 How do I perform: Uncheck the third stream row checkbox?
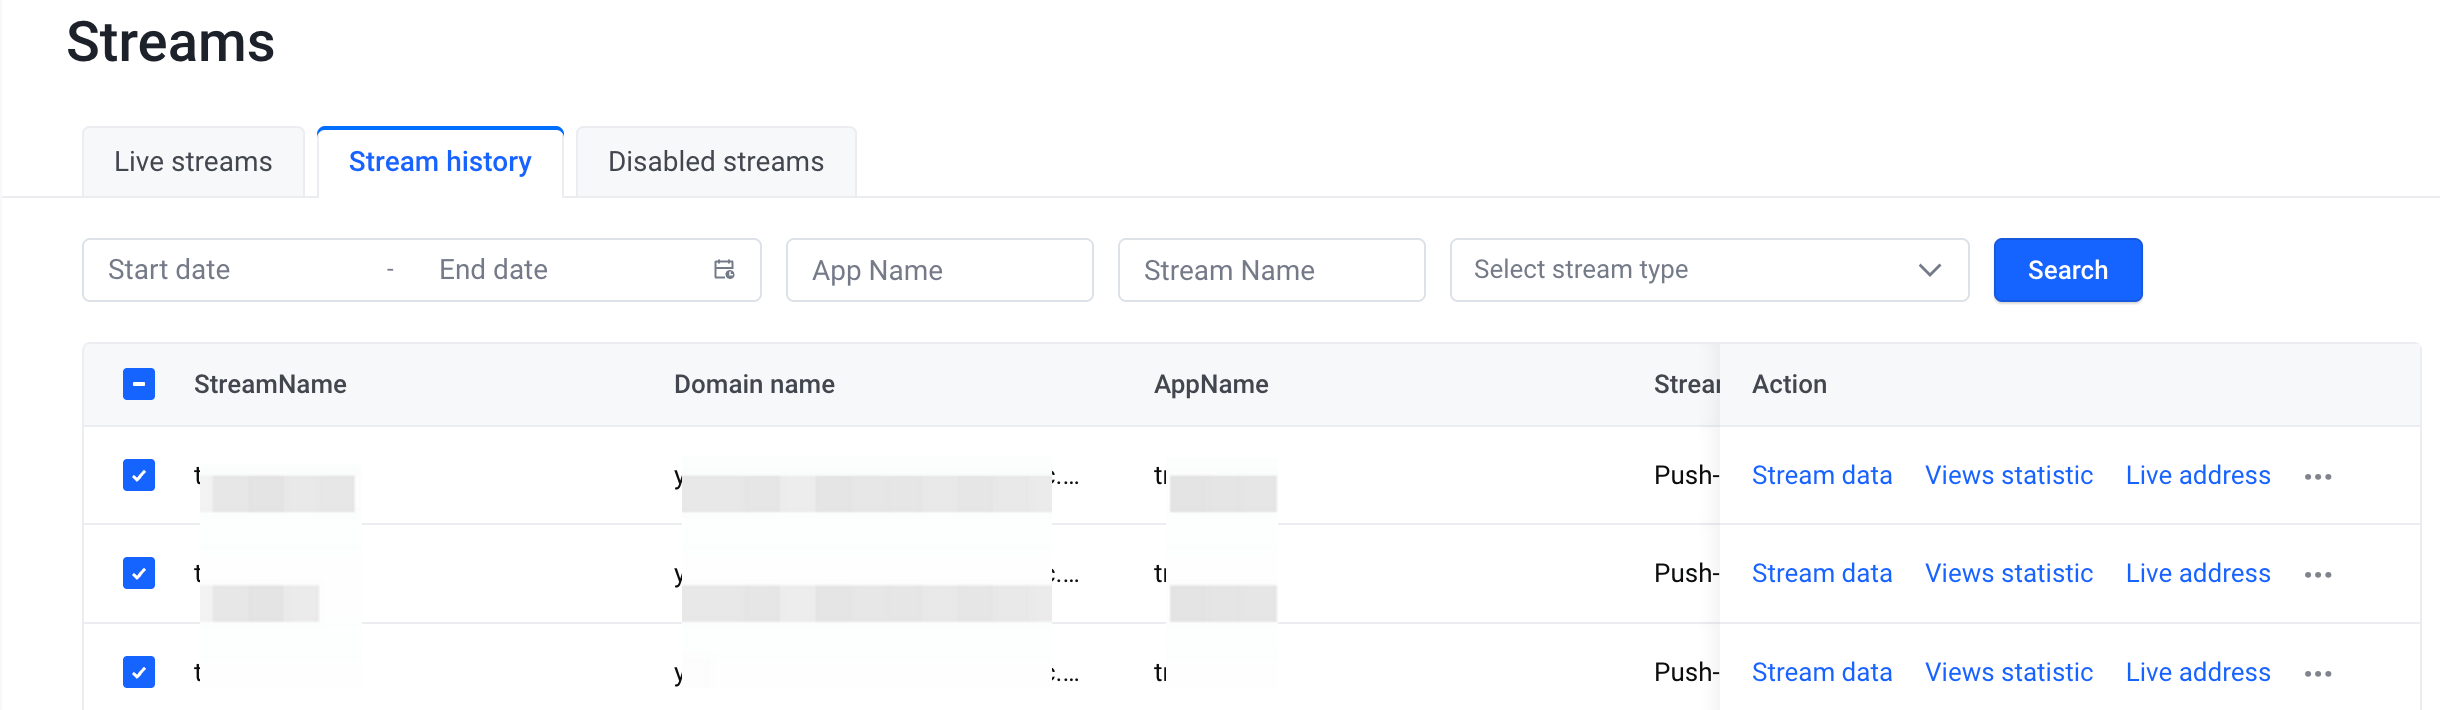pyautogui.click(x=139, y=672)
